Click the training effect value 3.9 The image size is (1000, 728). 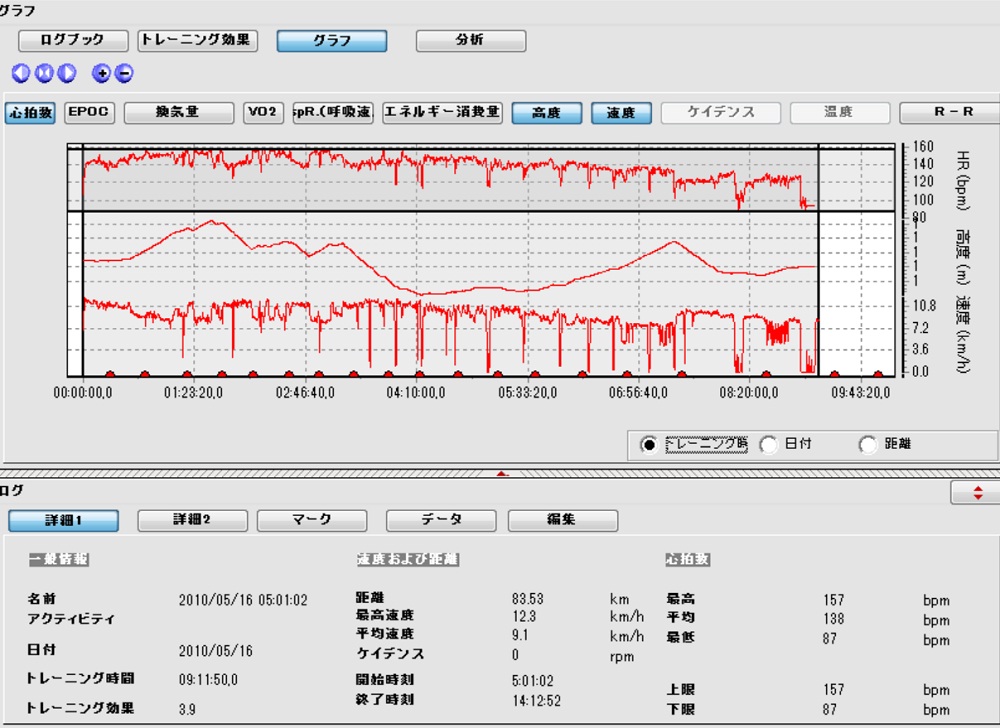click(187, 709)
